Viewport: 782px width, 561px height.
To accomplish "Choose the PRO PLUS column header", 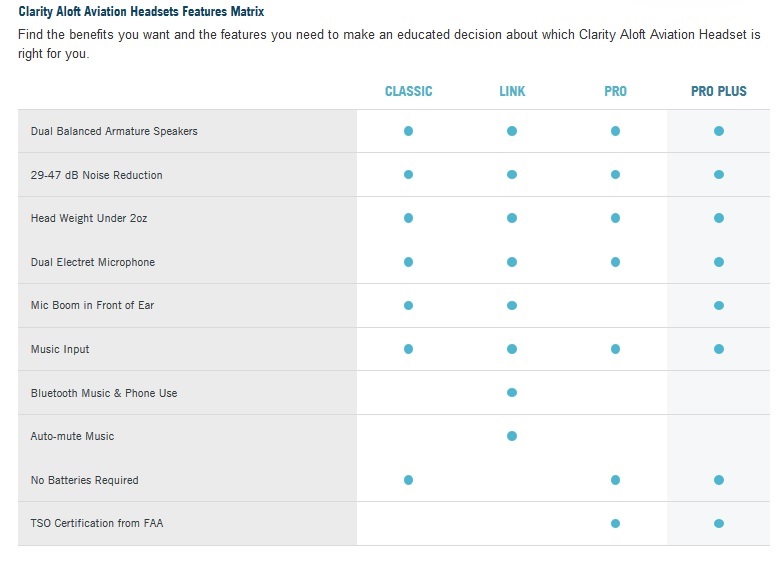I will point(719,91).
